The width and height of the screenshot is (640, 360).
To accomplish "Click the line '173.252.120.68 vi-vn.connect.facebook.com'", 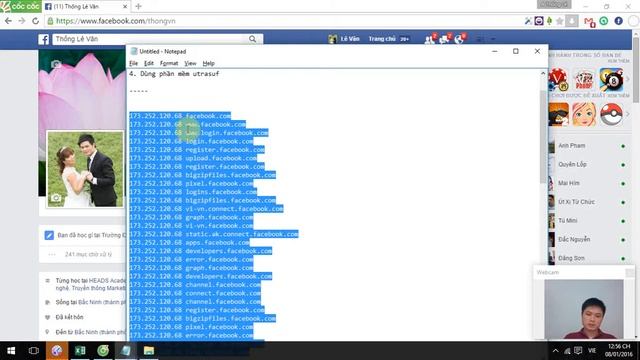I will [x=206, y=209].
